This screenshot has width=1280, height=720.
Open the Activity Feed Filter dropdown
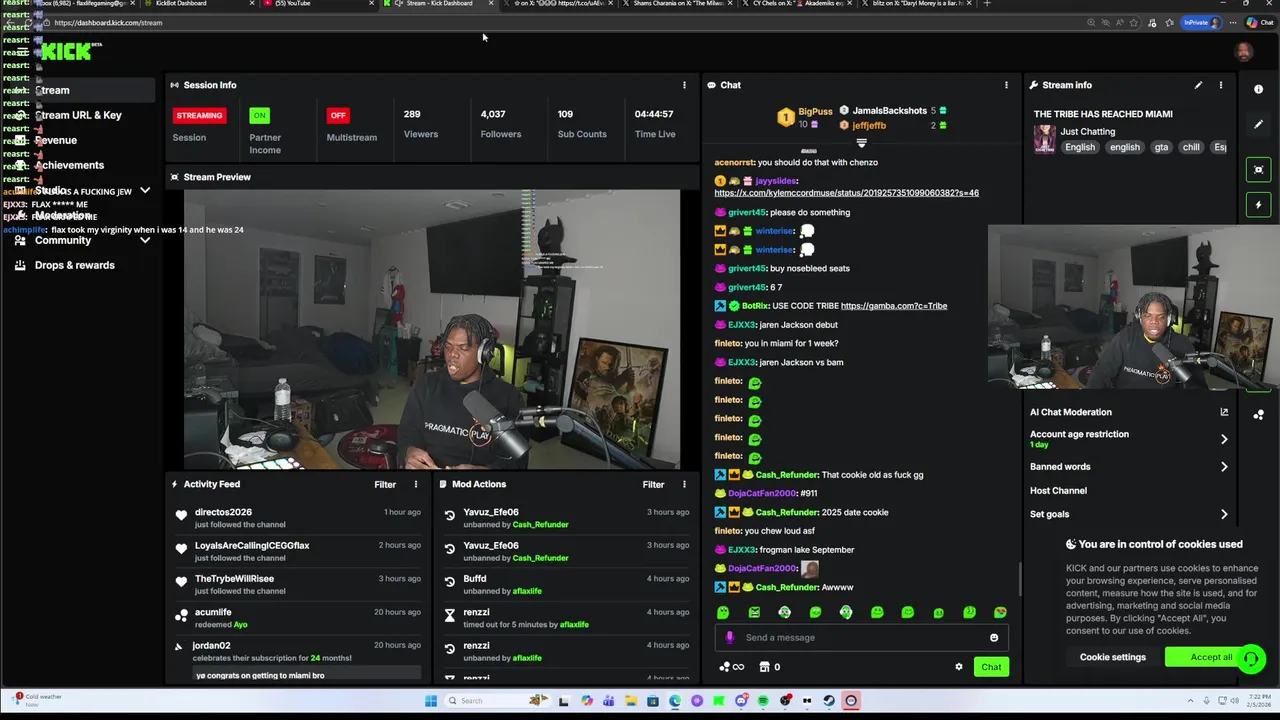click(x=385, y=484)
